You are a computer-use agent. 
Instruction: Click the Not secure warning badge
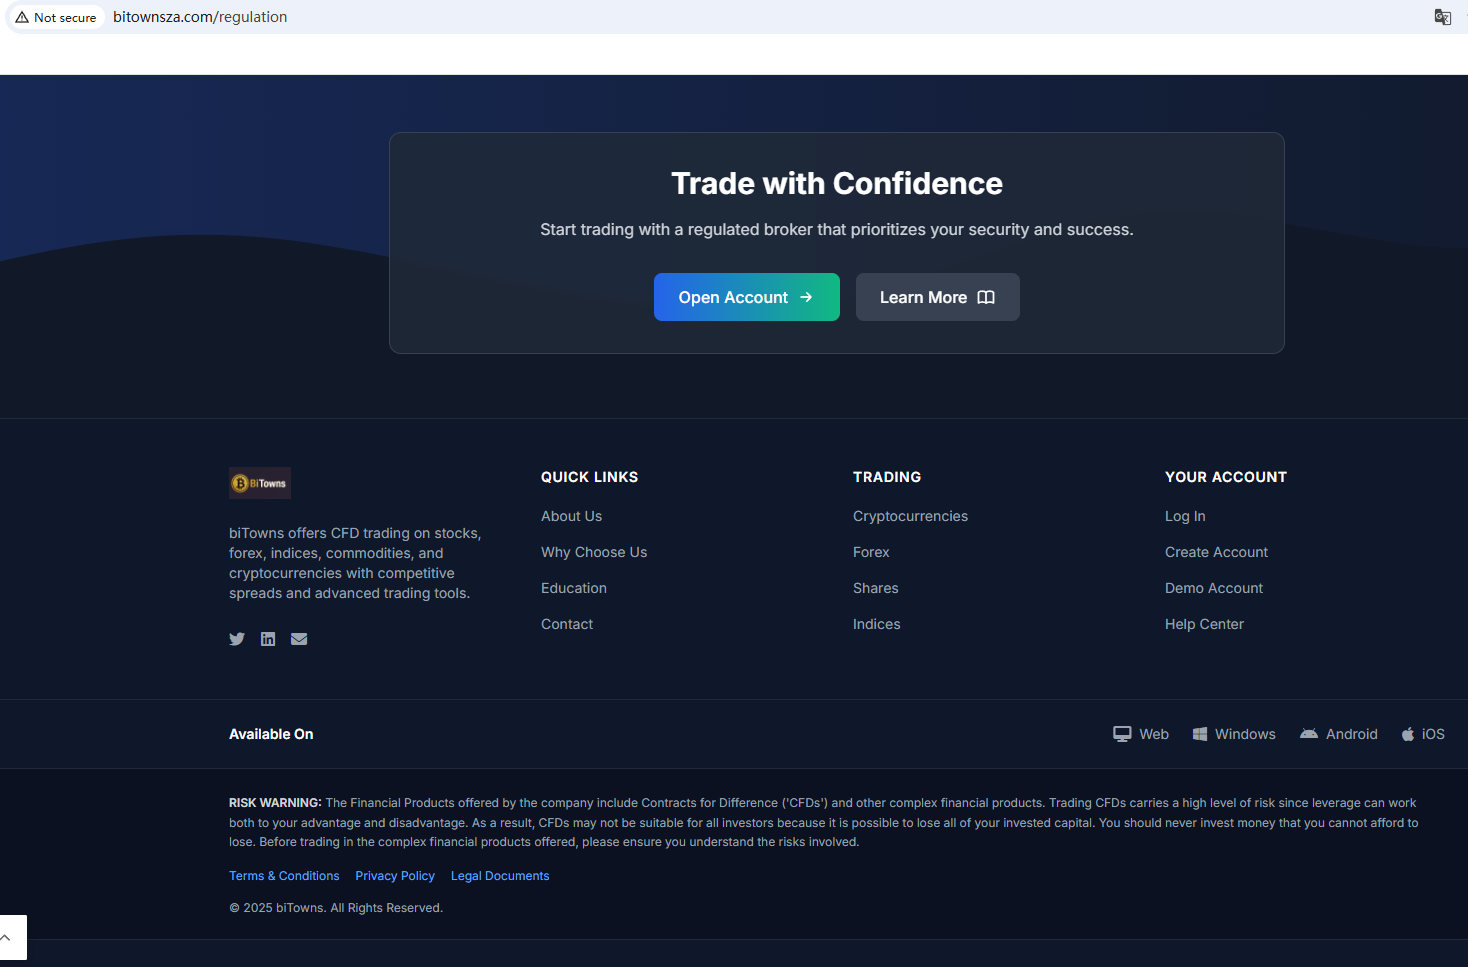[x=56, y=17]
